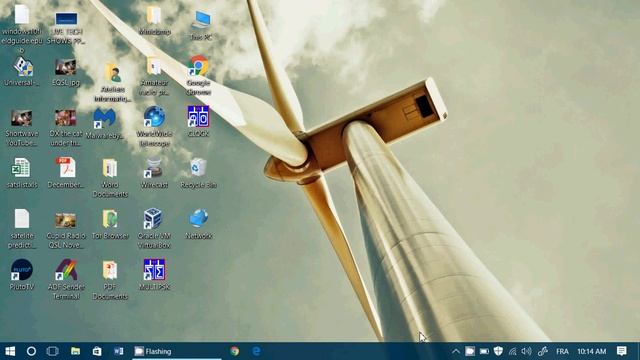
Task: Select the Recycle Bin
Action: point(198,173)
